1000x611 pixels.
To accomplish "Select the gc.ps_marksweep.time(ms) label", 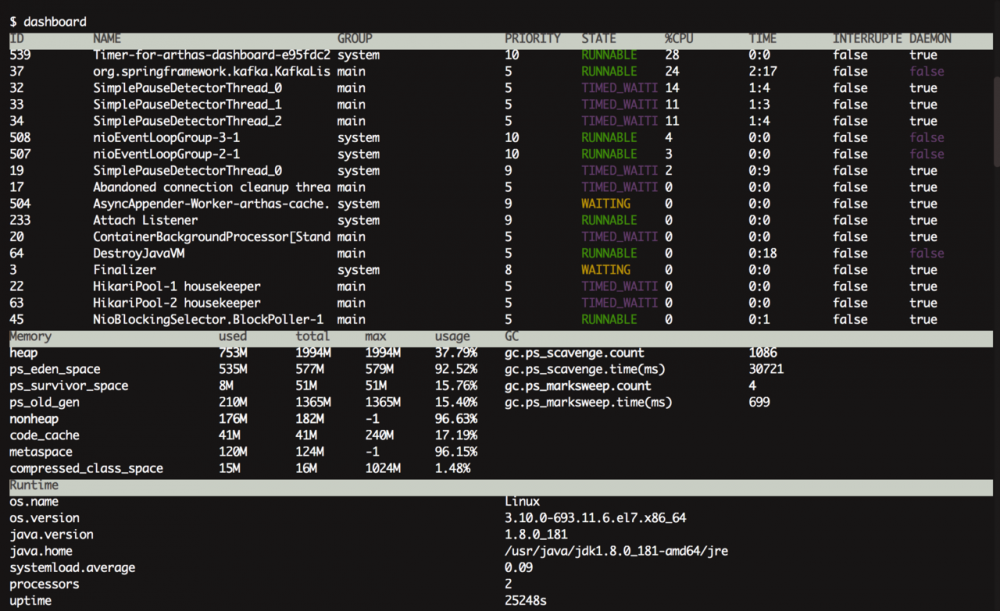I will [588, 402].
